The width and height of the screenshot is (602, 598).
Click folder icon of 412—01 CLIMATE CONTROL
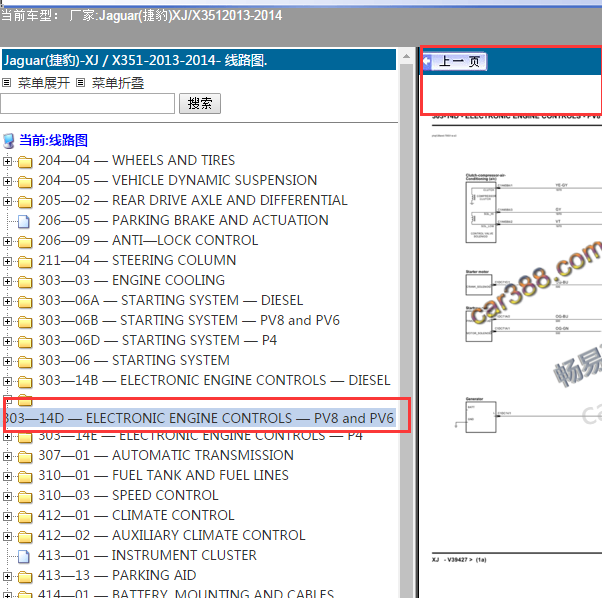25,517
